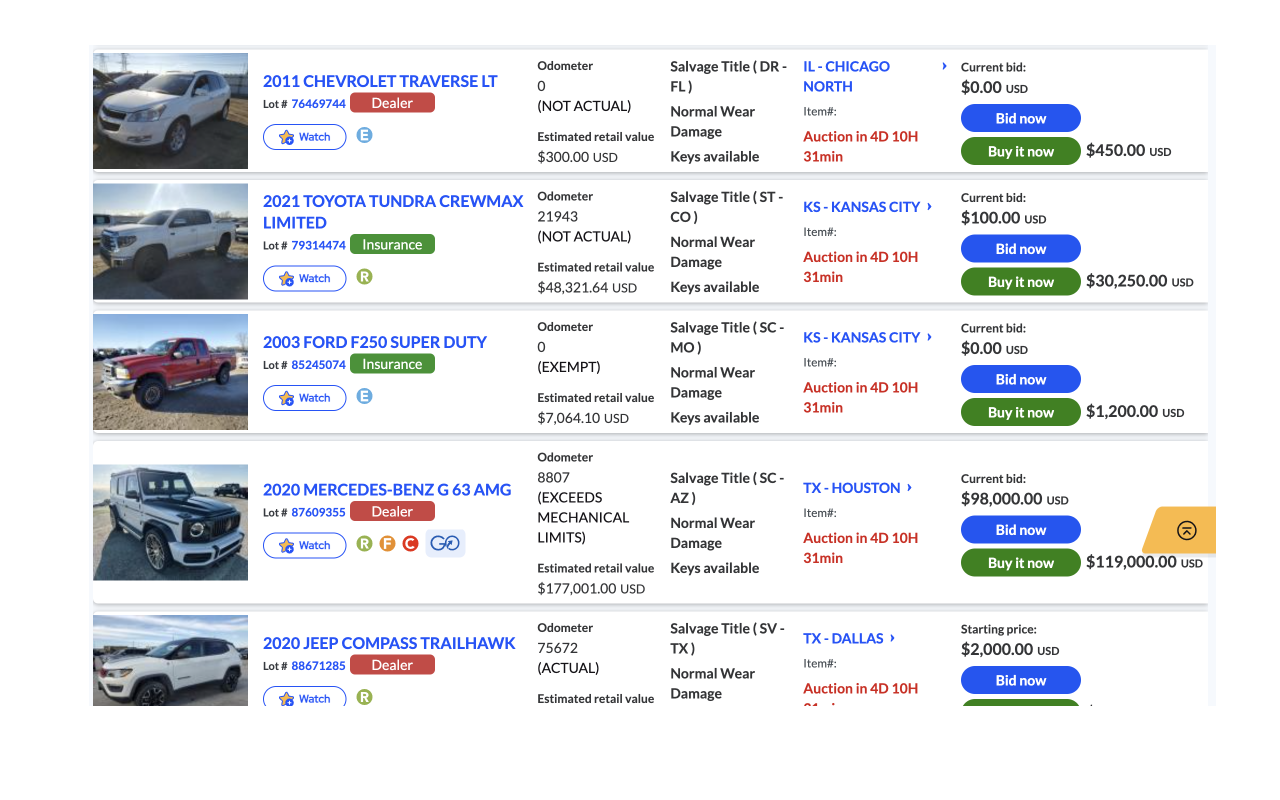Click the $98,000.00 current bid amount
1280x800 pixels.
click(1015, 499)
